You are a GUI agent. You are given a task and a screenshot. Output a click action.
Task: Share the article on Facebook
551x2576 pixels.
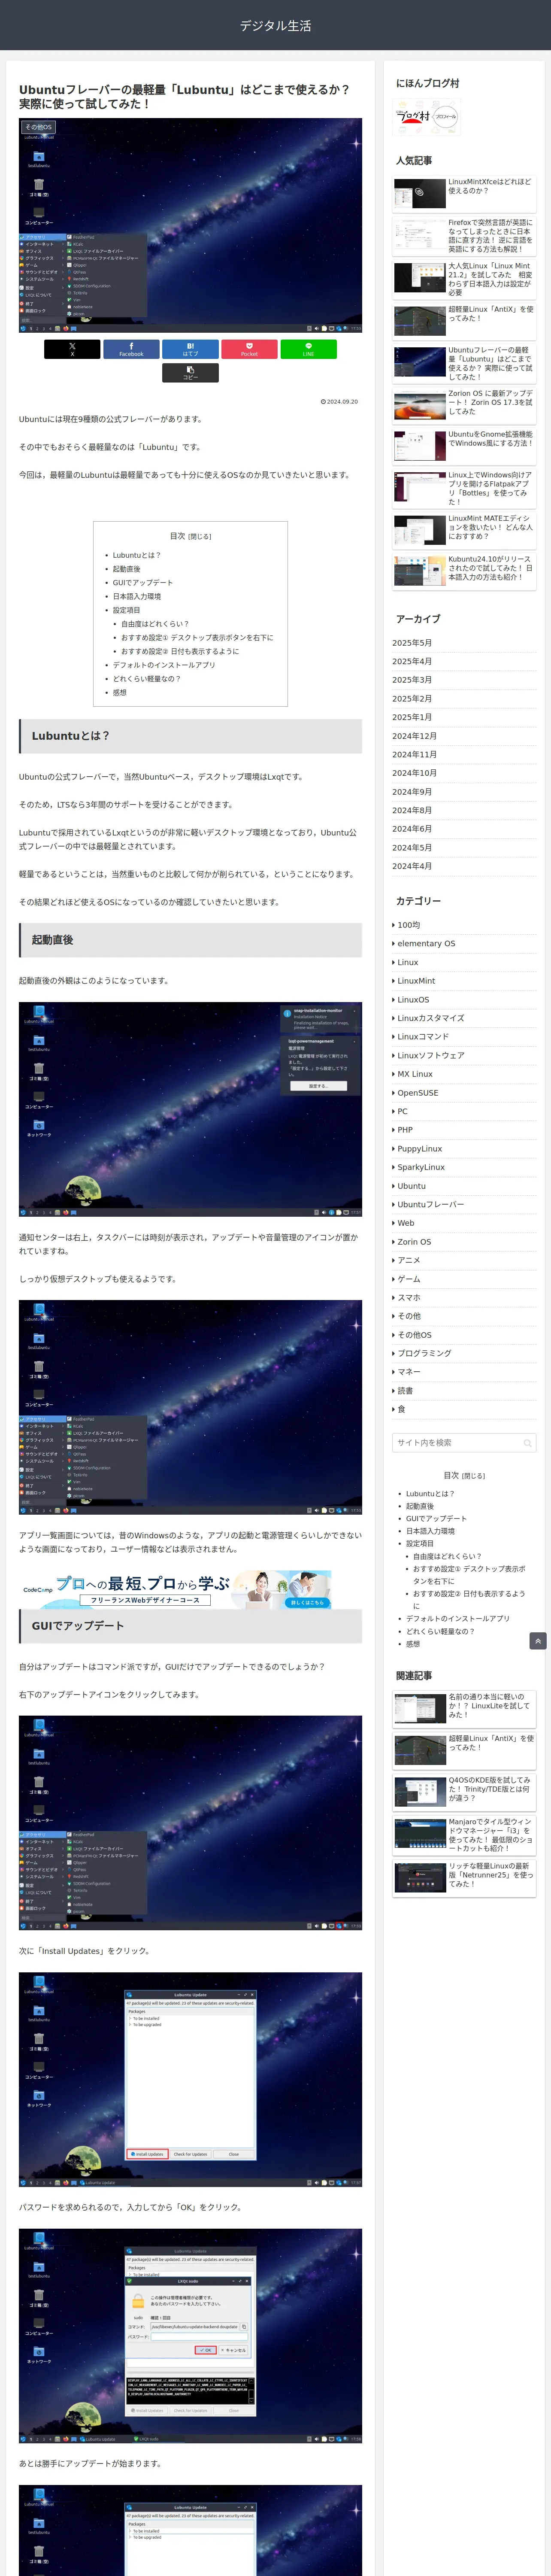point(131,349)
